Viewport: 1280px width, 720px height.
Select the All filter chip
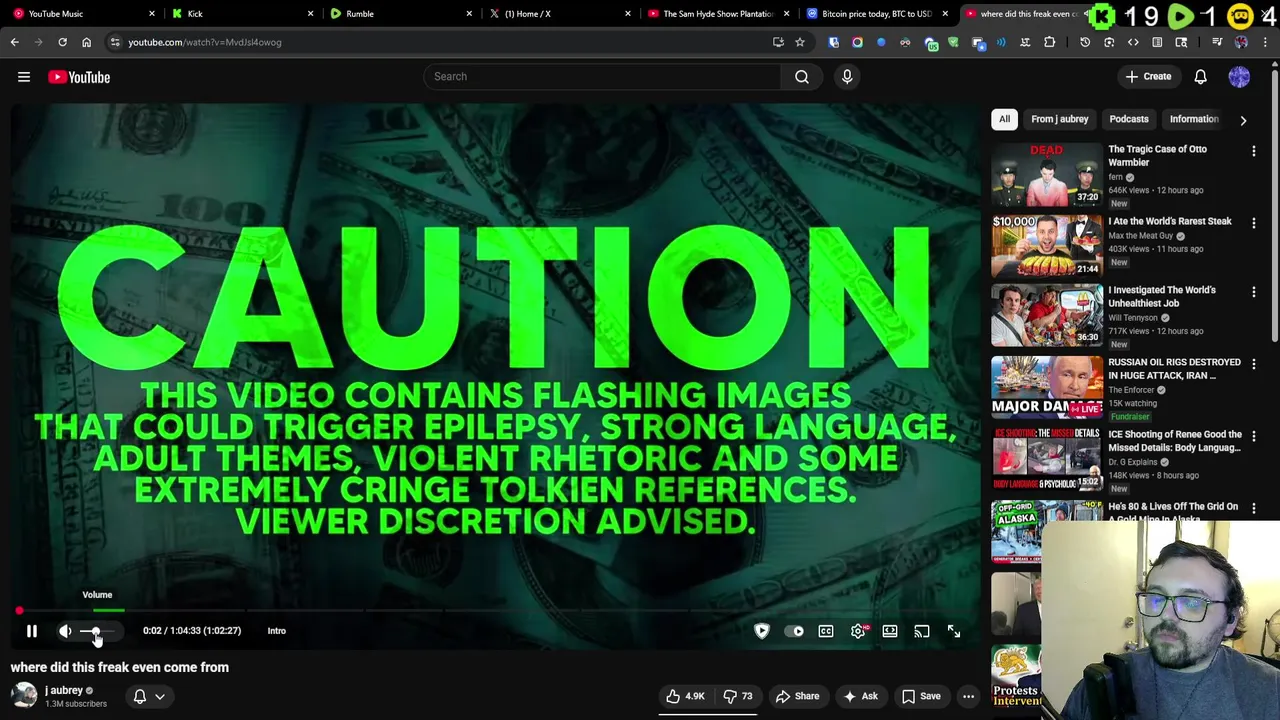1004,119
